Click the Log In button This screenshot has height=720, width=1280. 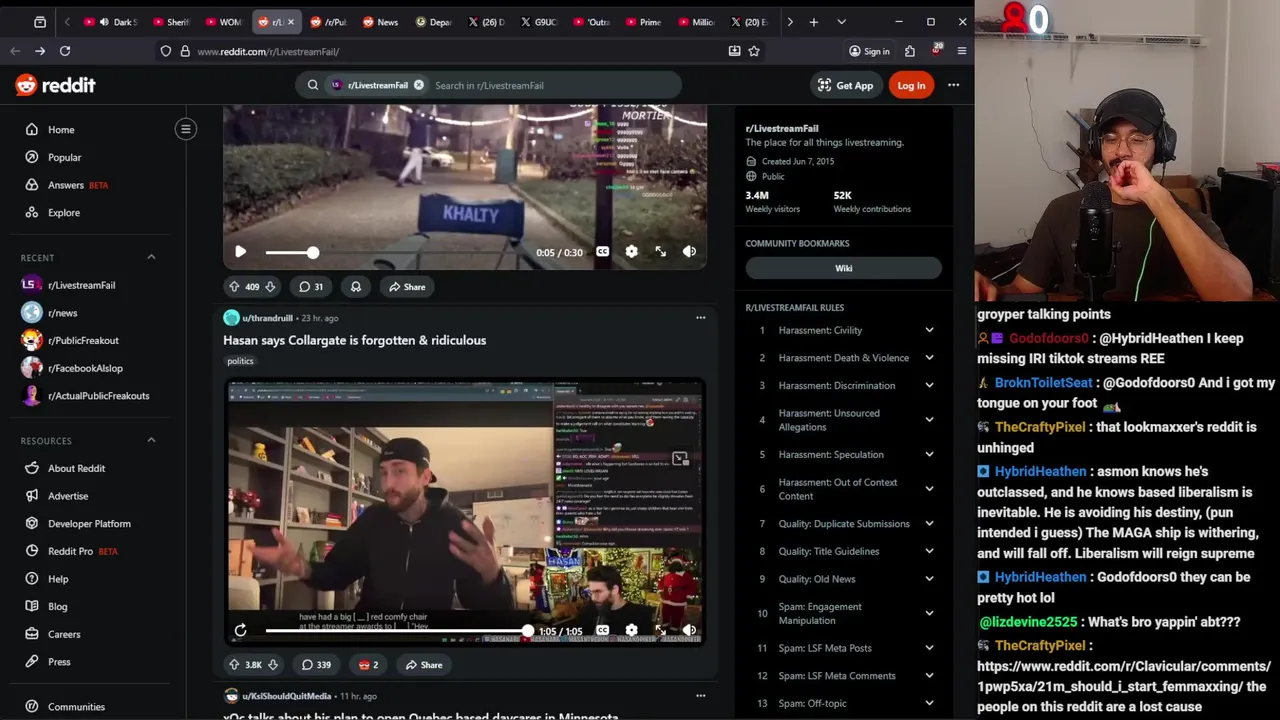tap(911, 85)
